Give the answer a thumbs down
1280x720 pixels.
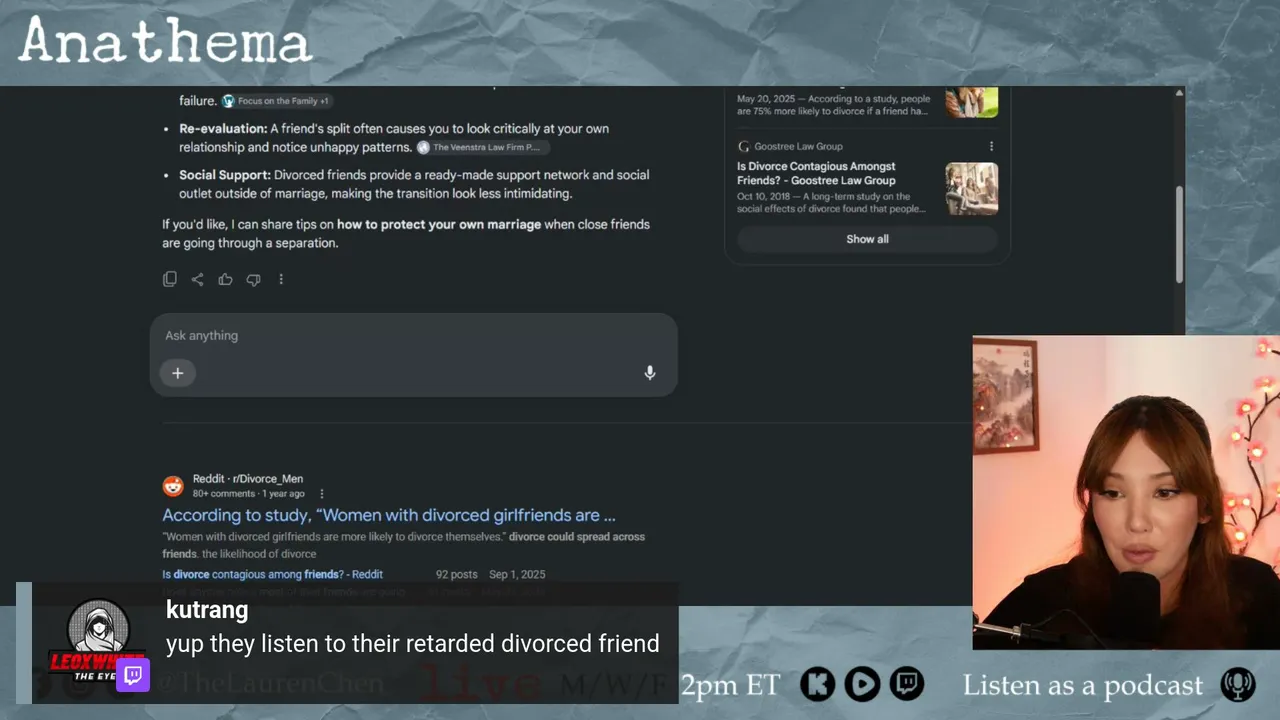click(253, 279)
